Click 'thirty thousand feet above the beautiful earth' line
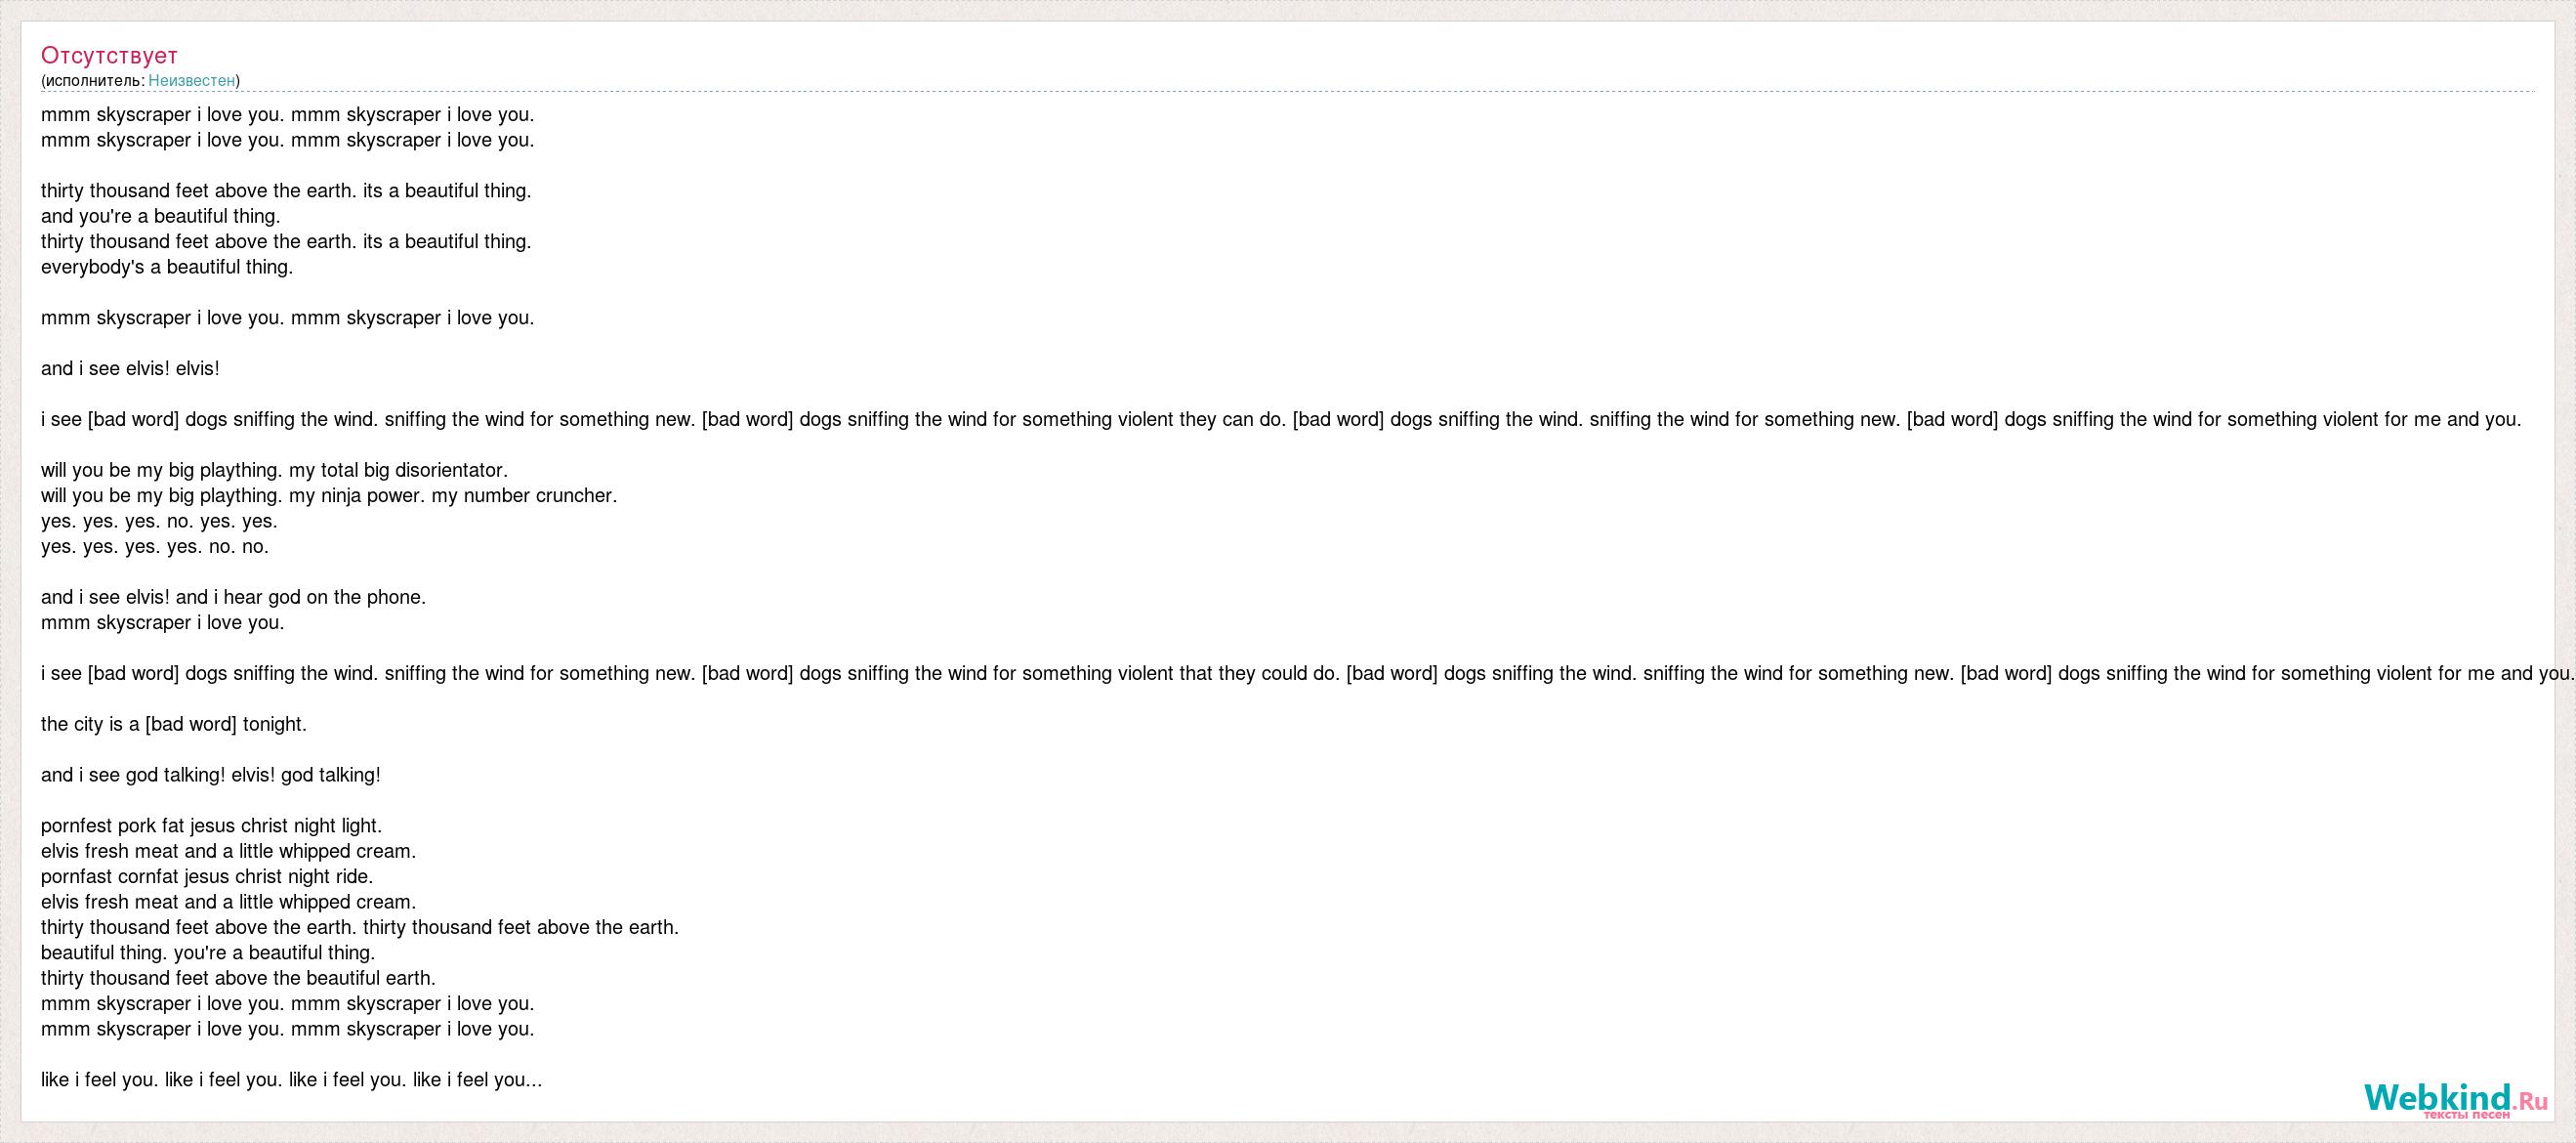 coord(238,979)
